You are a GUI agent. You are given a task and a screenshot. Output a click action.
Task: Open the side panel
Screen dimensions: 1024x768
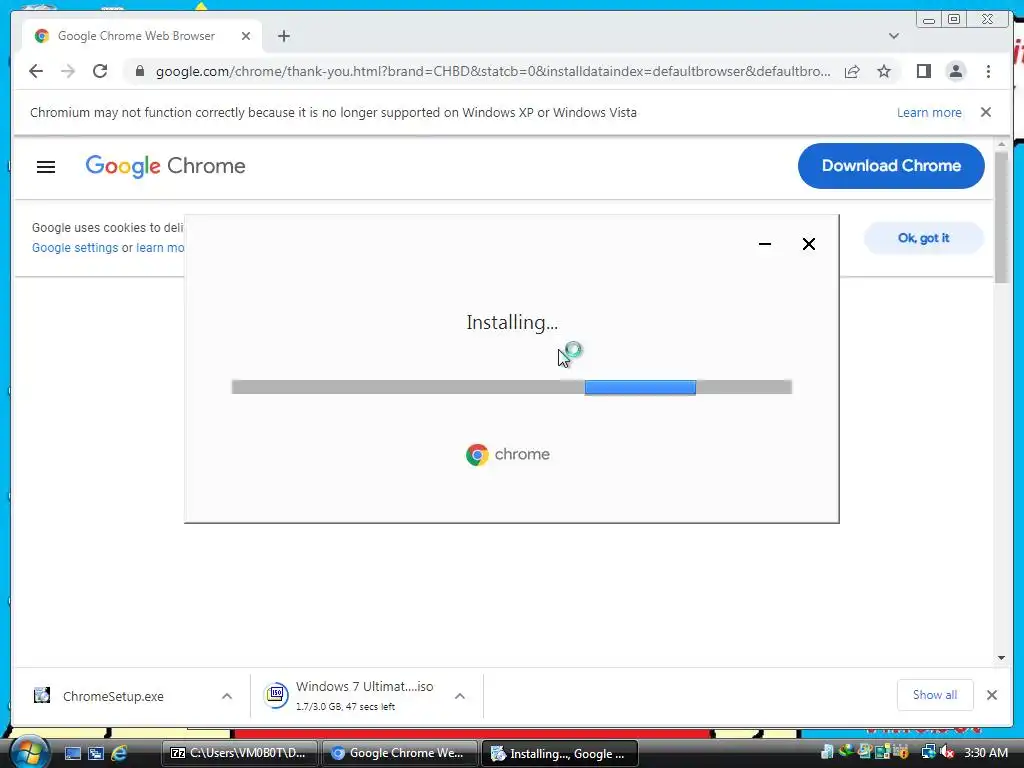[x=923, y=71]
